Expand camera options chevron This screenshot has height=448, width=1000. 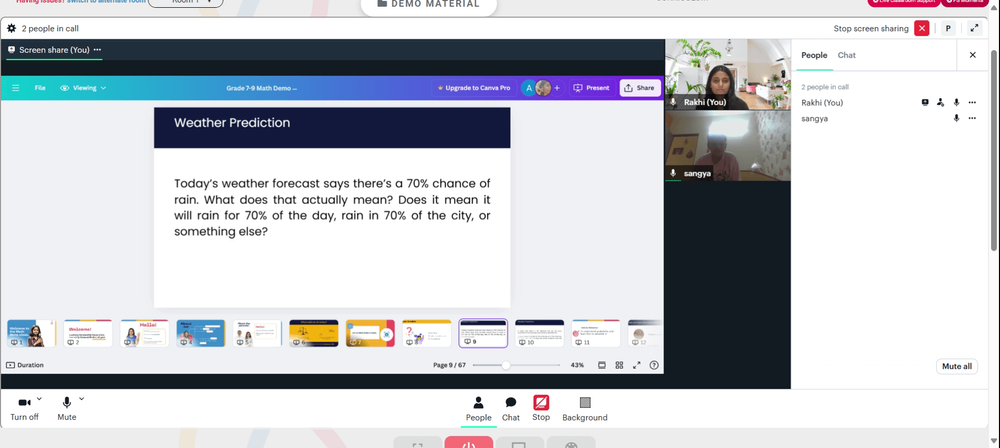pyautogui.click(x=39, y=399)
